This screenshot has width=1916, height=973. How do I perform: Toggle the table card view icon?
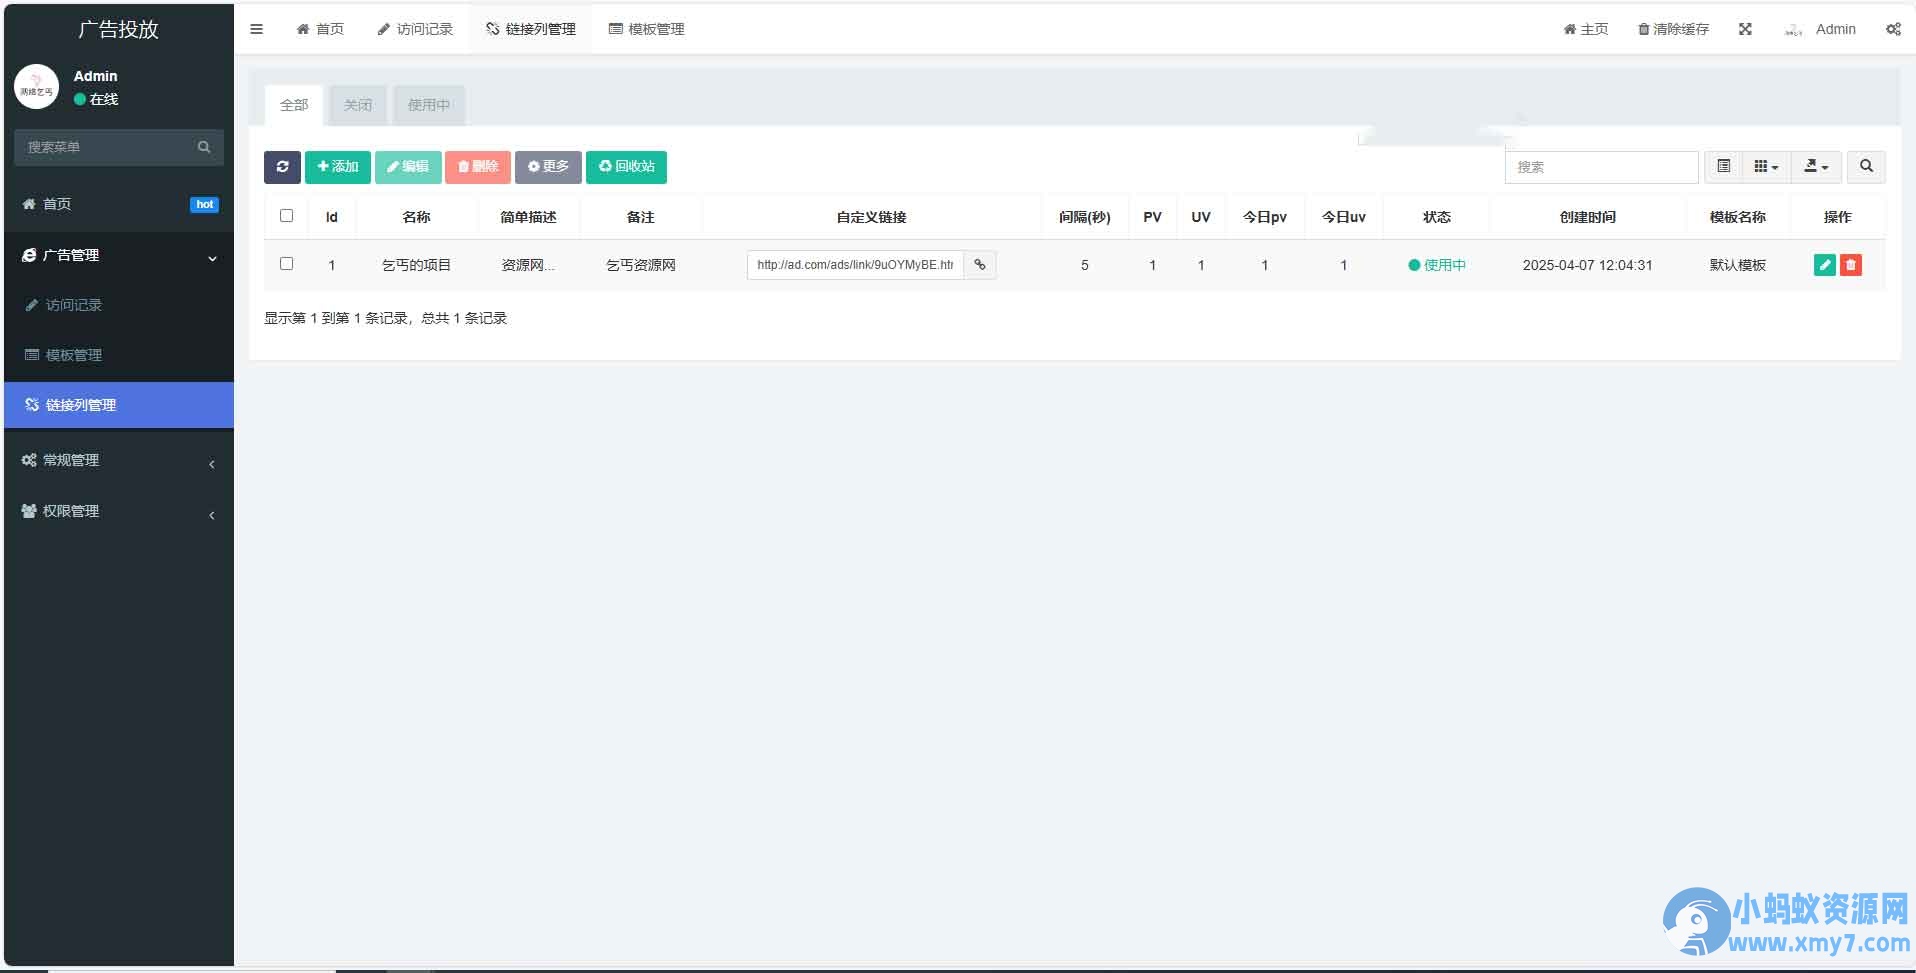coord(1723,167)
